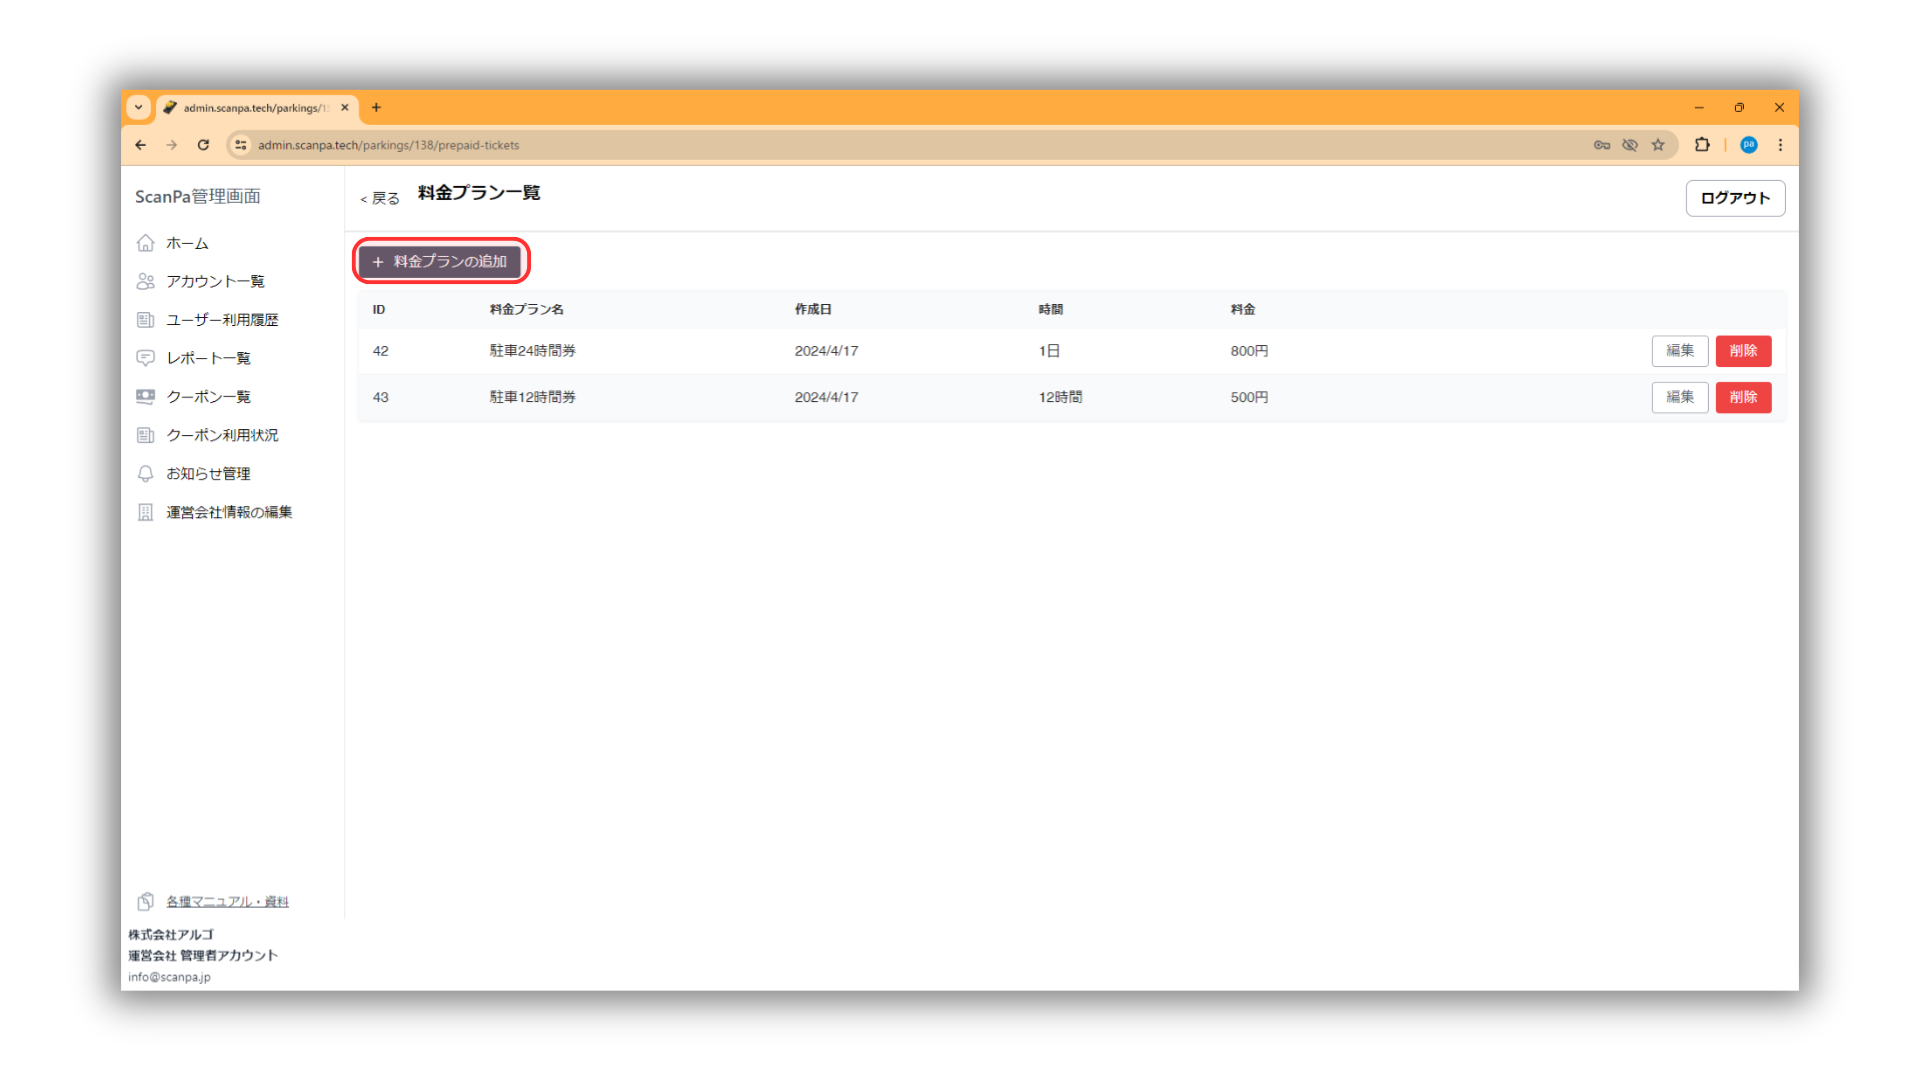Viewport: 1920px width, 1080px height.
Task: Click the account list people icon
Action: [146, 281]
